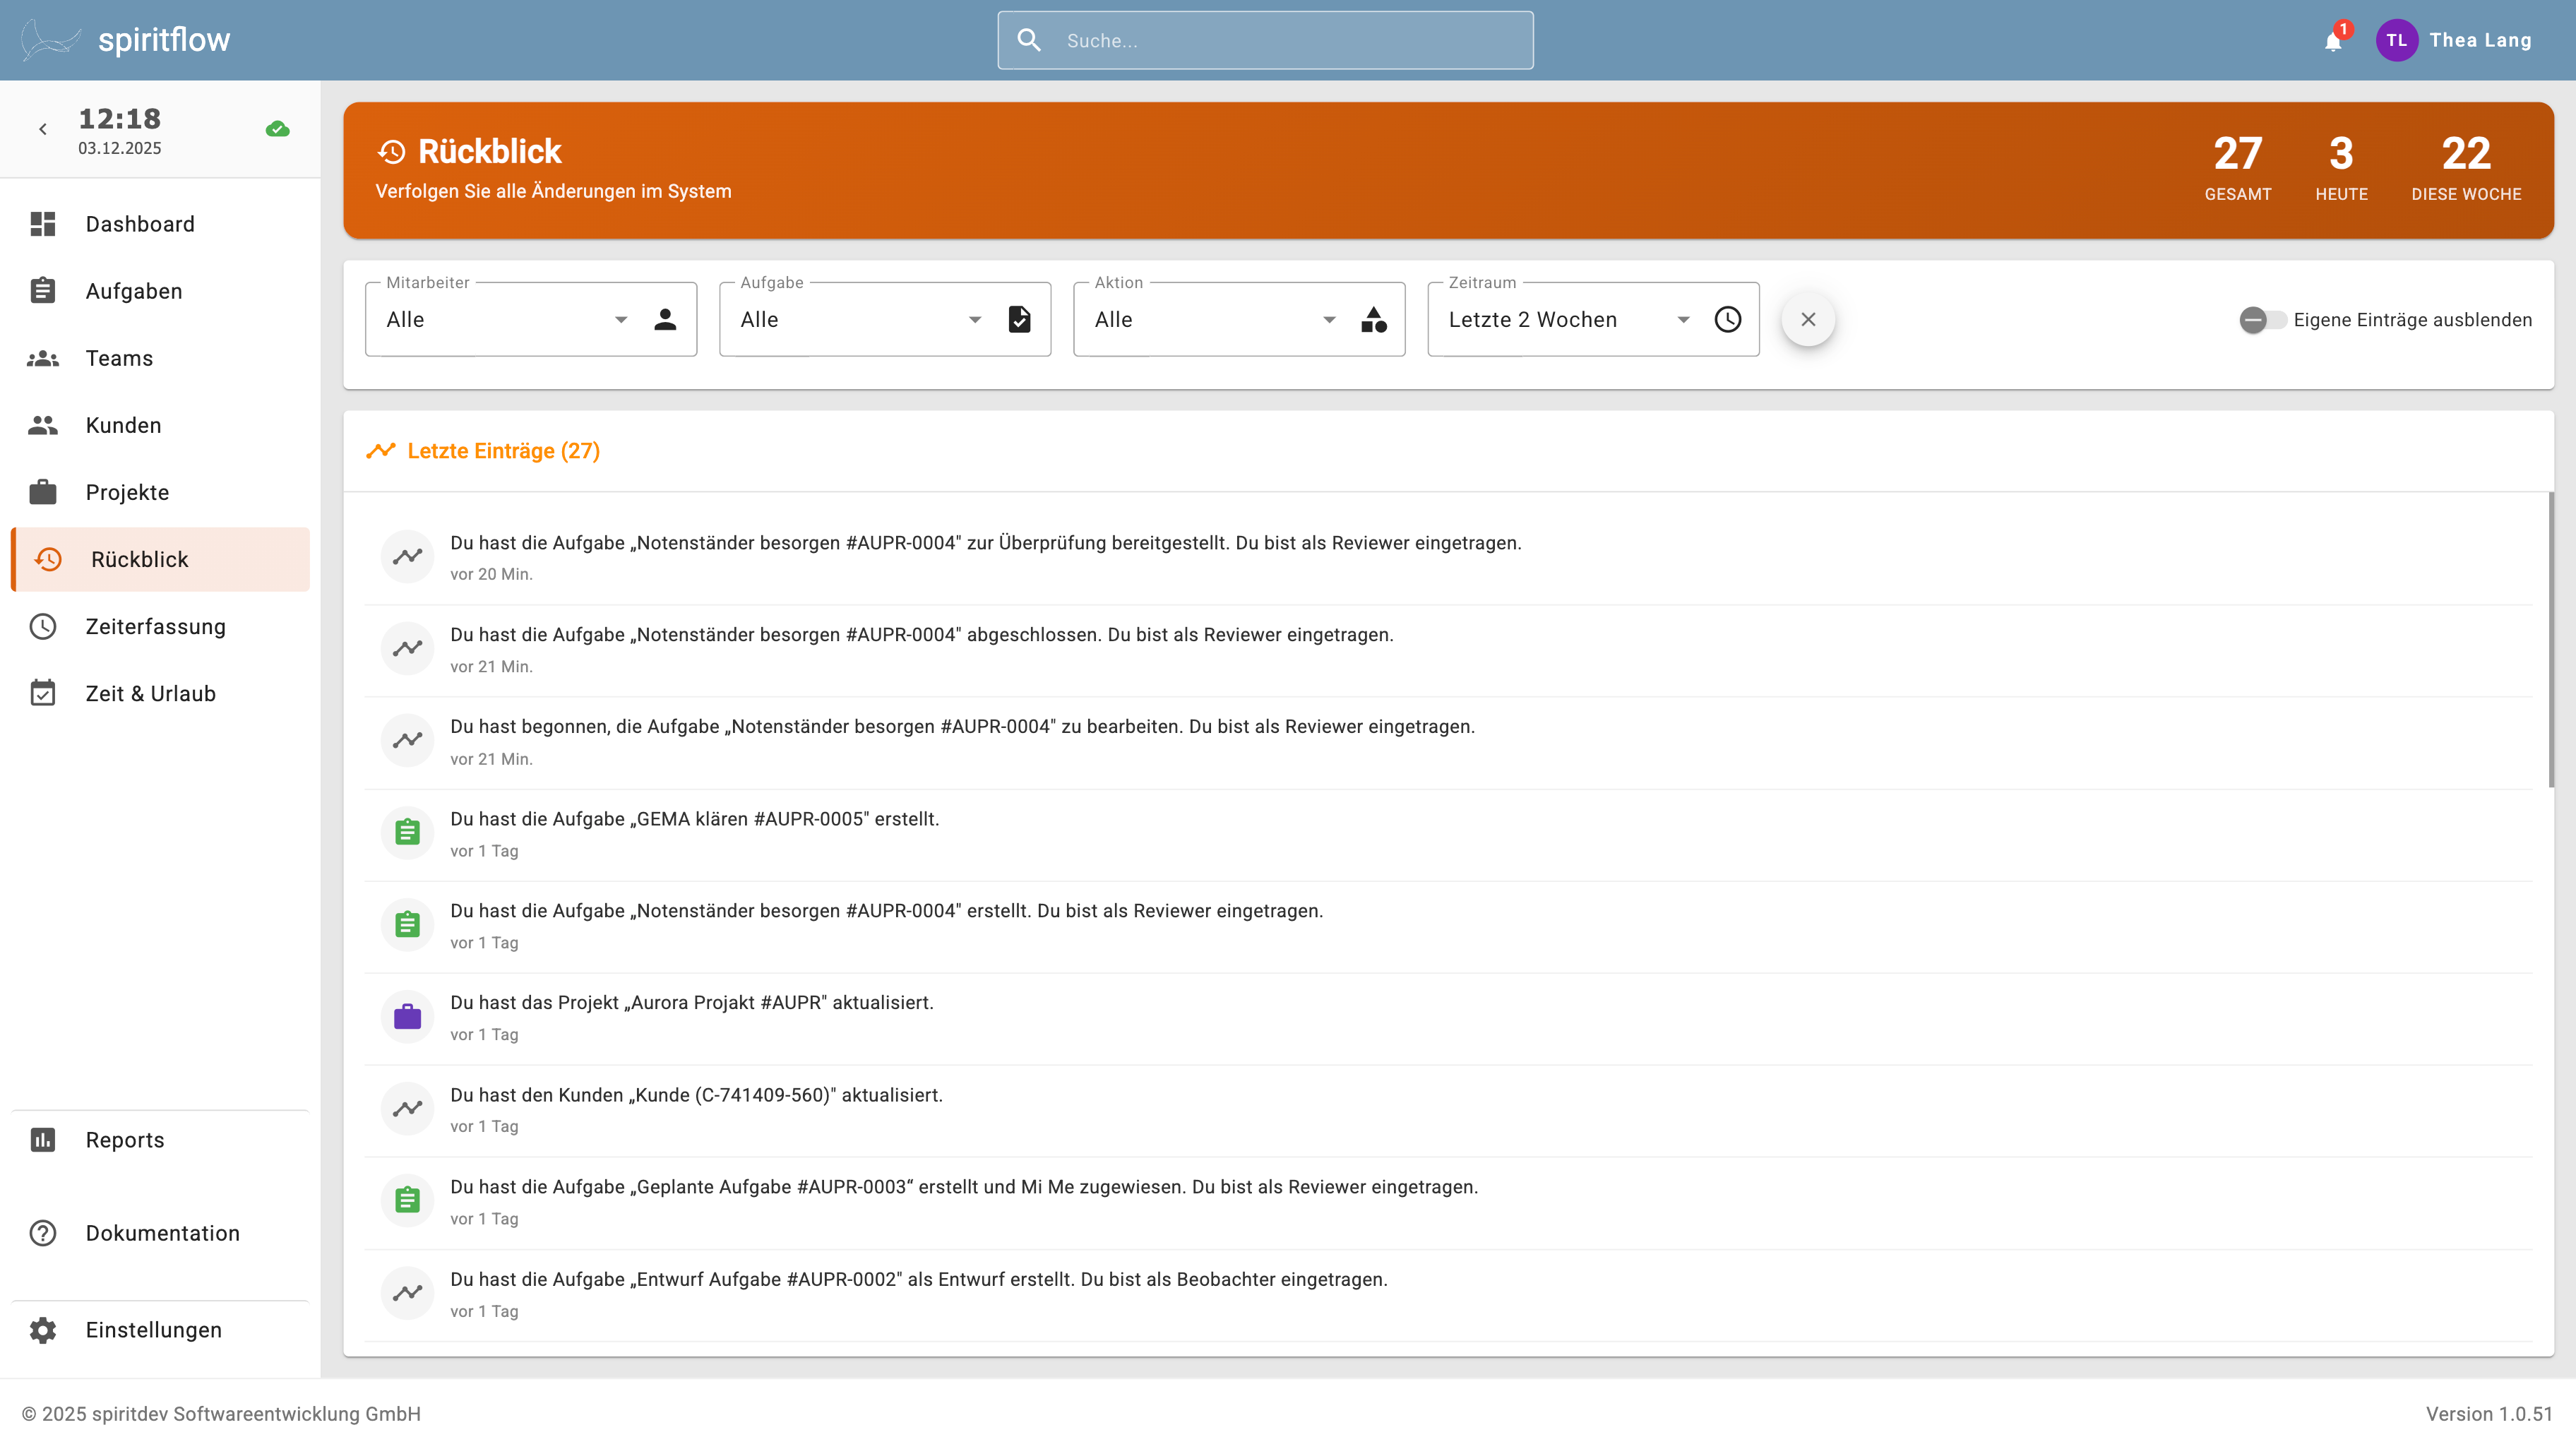Click the clock icon in Zeitraum filter

coord(1728,319)
